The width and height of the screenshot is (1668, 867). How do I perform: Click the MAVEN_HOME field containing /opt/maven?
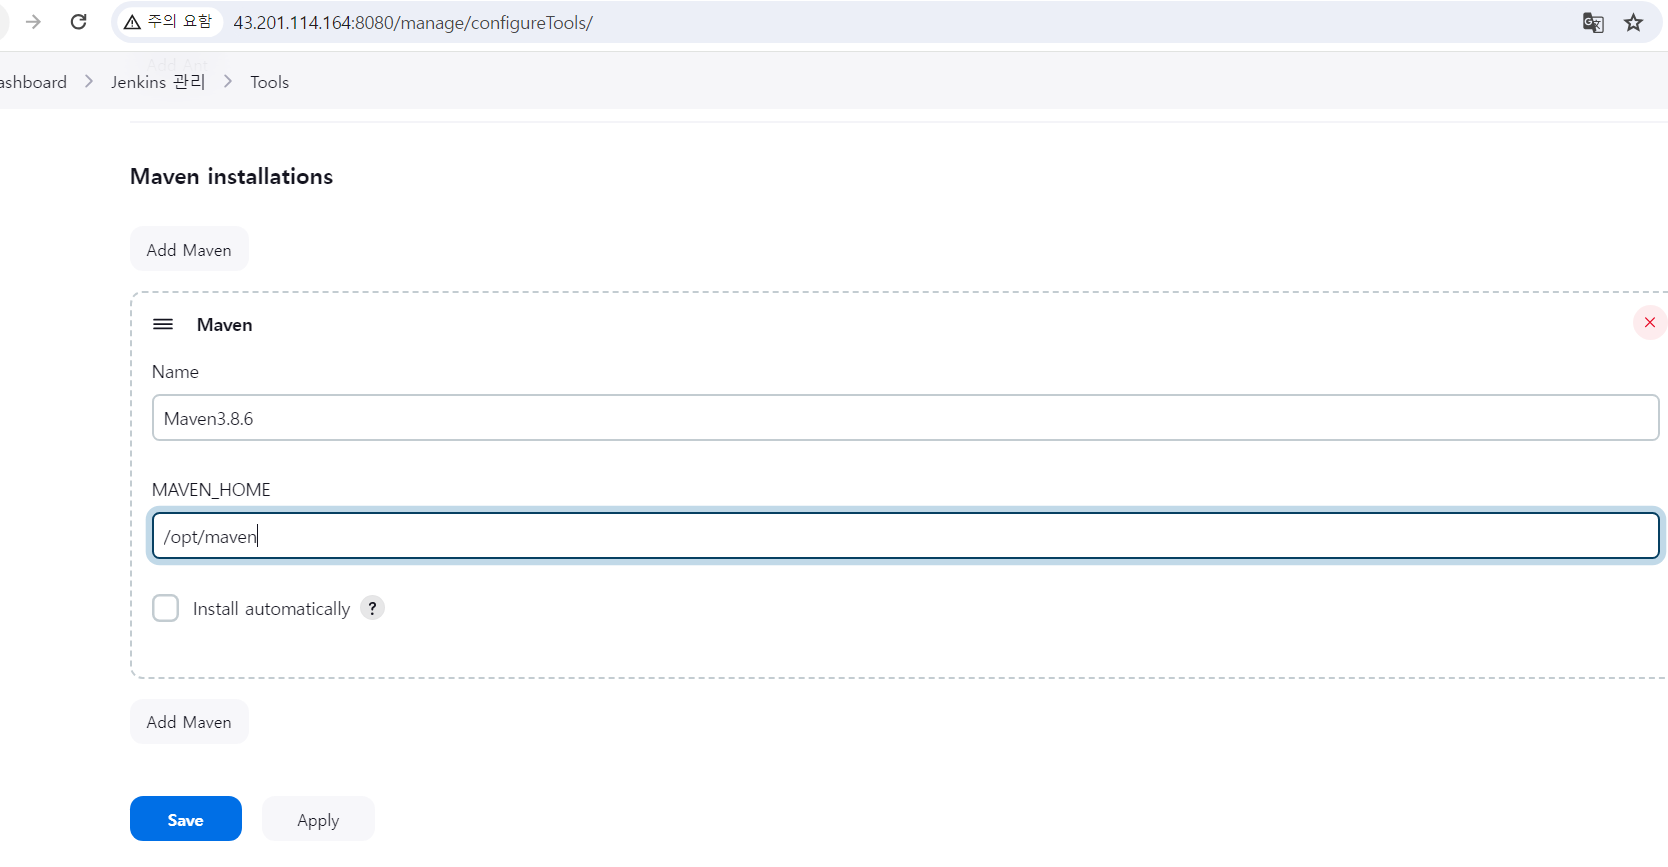(905, 536)
